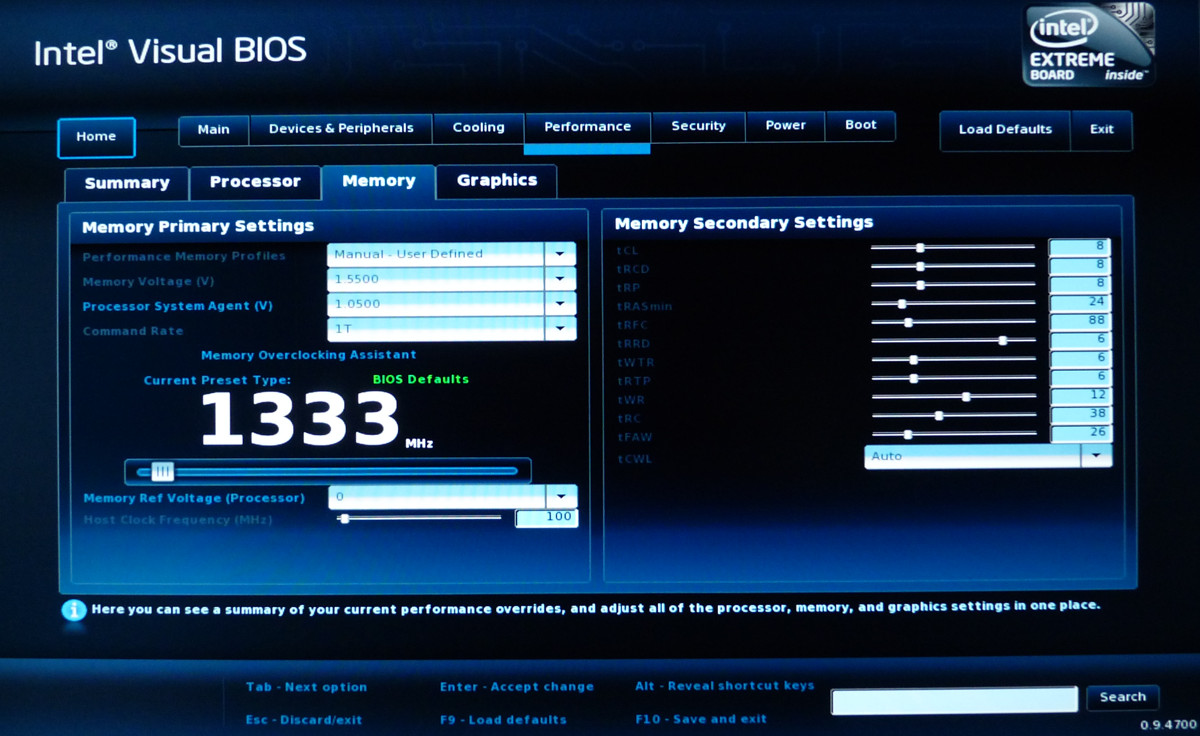Open the Security tab
Viewport: 1200px width, 736px height.
(698, 126)
